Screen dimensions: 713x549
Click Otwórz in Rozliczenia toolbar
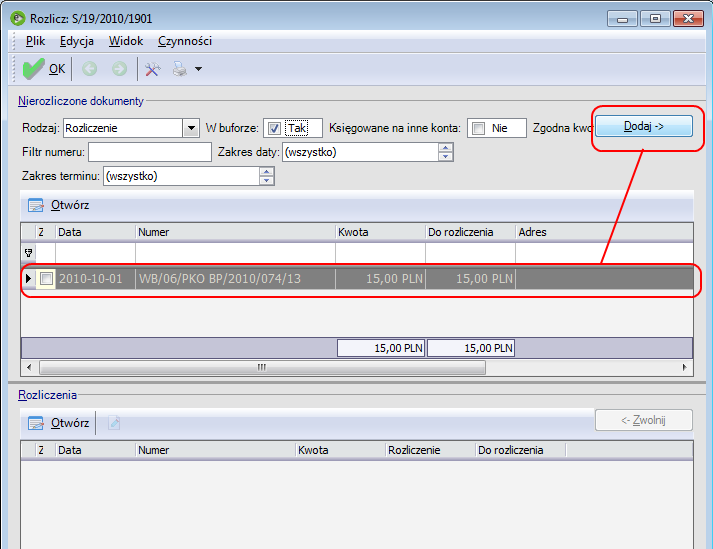tap(58, 423)
